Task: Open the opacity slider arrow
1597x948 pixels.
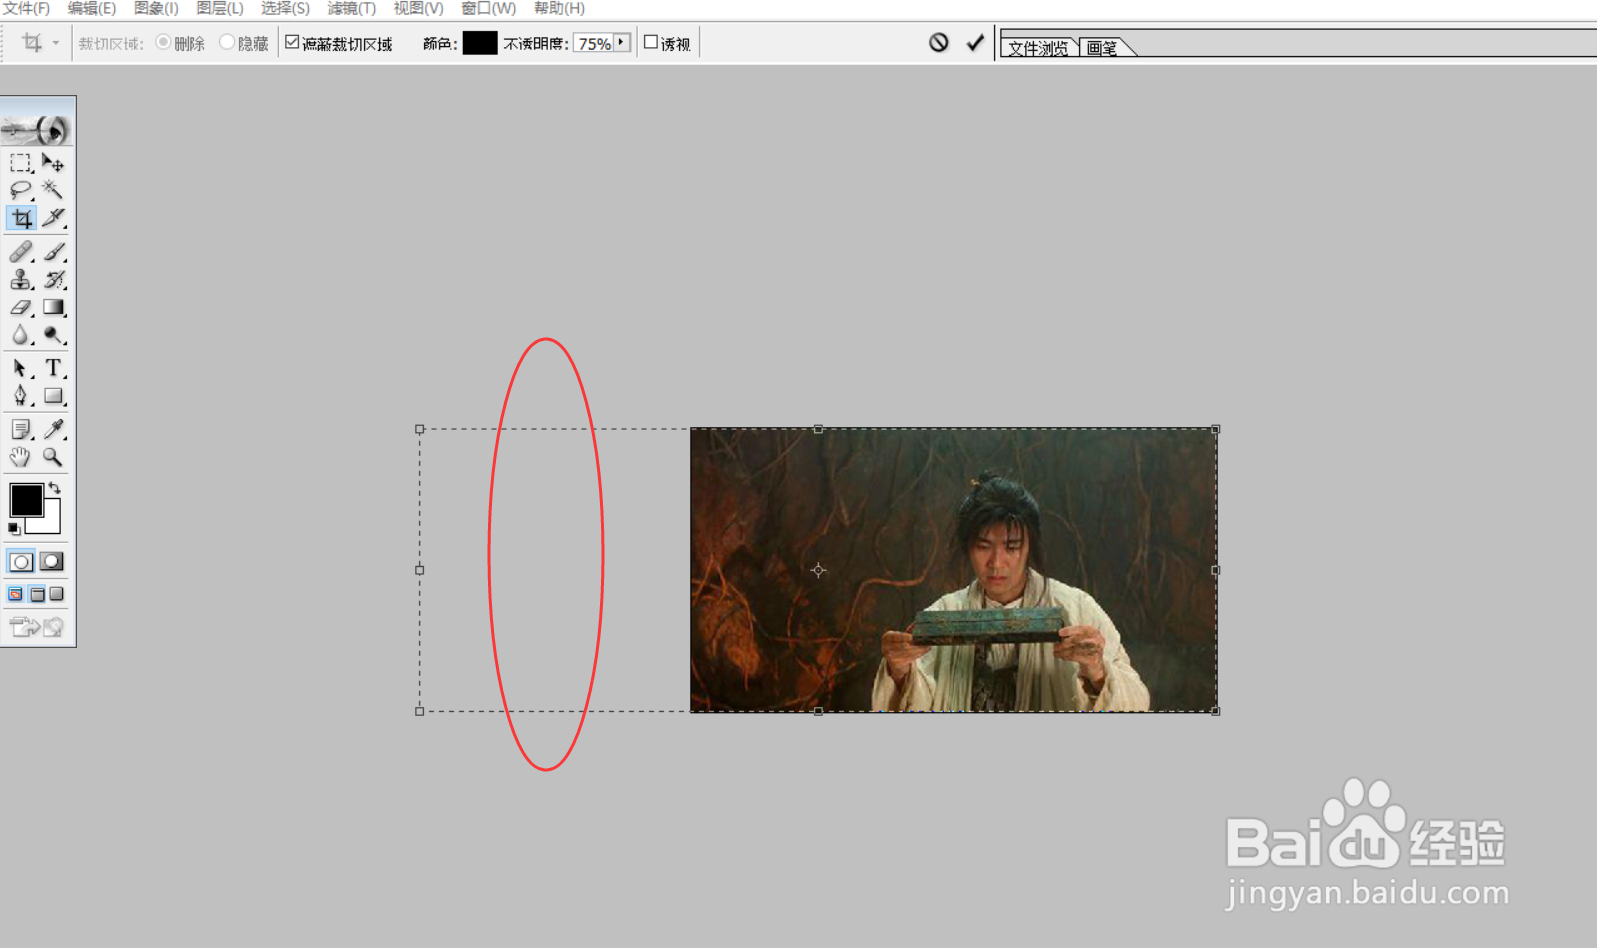Action: (x=622, y=43)
